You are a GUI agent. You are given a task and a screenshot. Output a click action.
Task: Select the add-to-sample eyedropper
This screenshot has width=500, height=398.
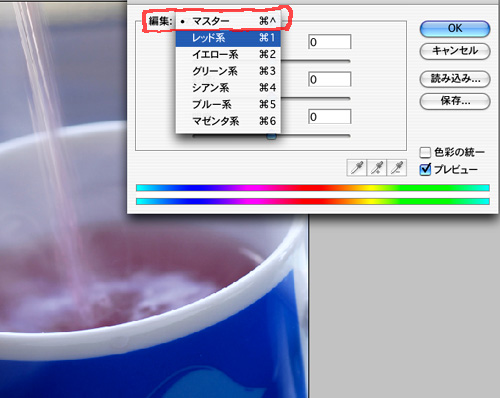click(x=377, y=167)
